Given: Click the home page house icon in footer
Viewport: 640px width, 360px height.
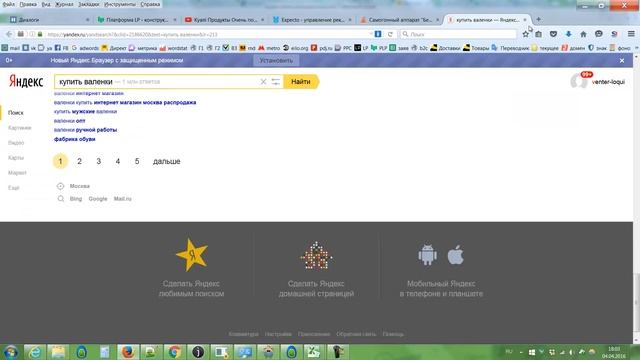Looking at the screenshot, I should tap(316, 256).
